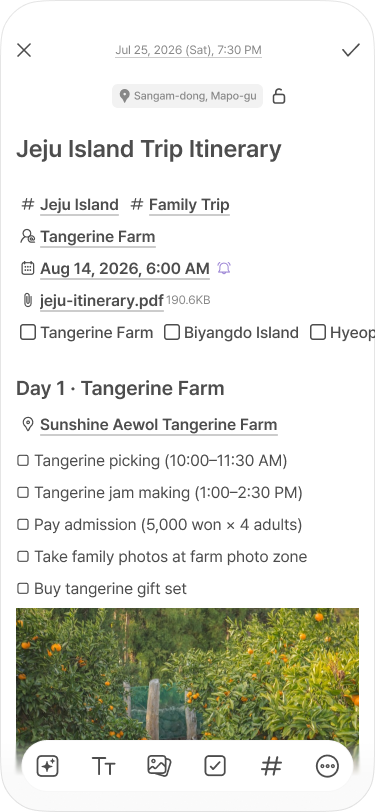This screenshot has height=812, width=375.
Task: Tap the AI sparkle icon in bottom toolbar
Action: coord(47,766)
